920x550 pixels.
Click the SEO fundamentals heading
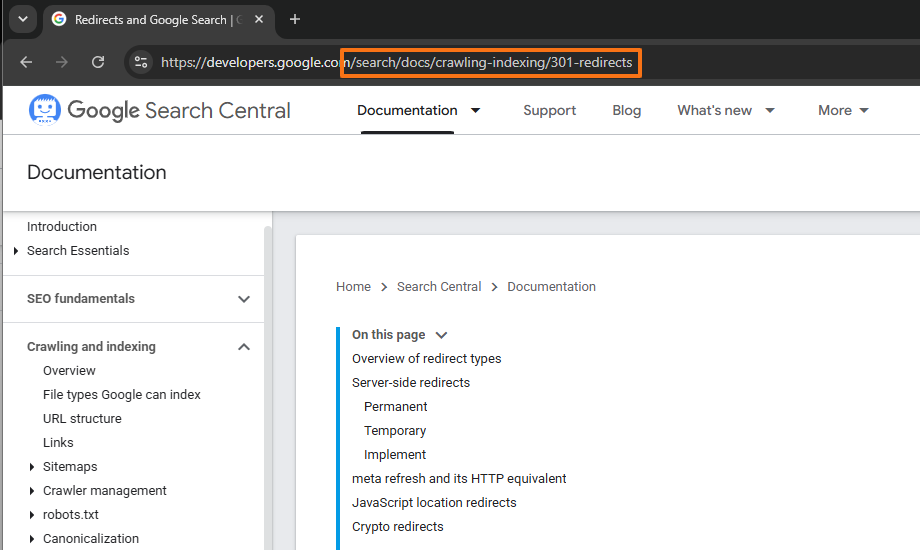point(81,299)
